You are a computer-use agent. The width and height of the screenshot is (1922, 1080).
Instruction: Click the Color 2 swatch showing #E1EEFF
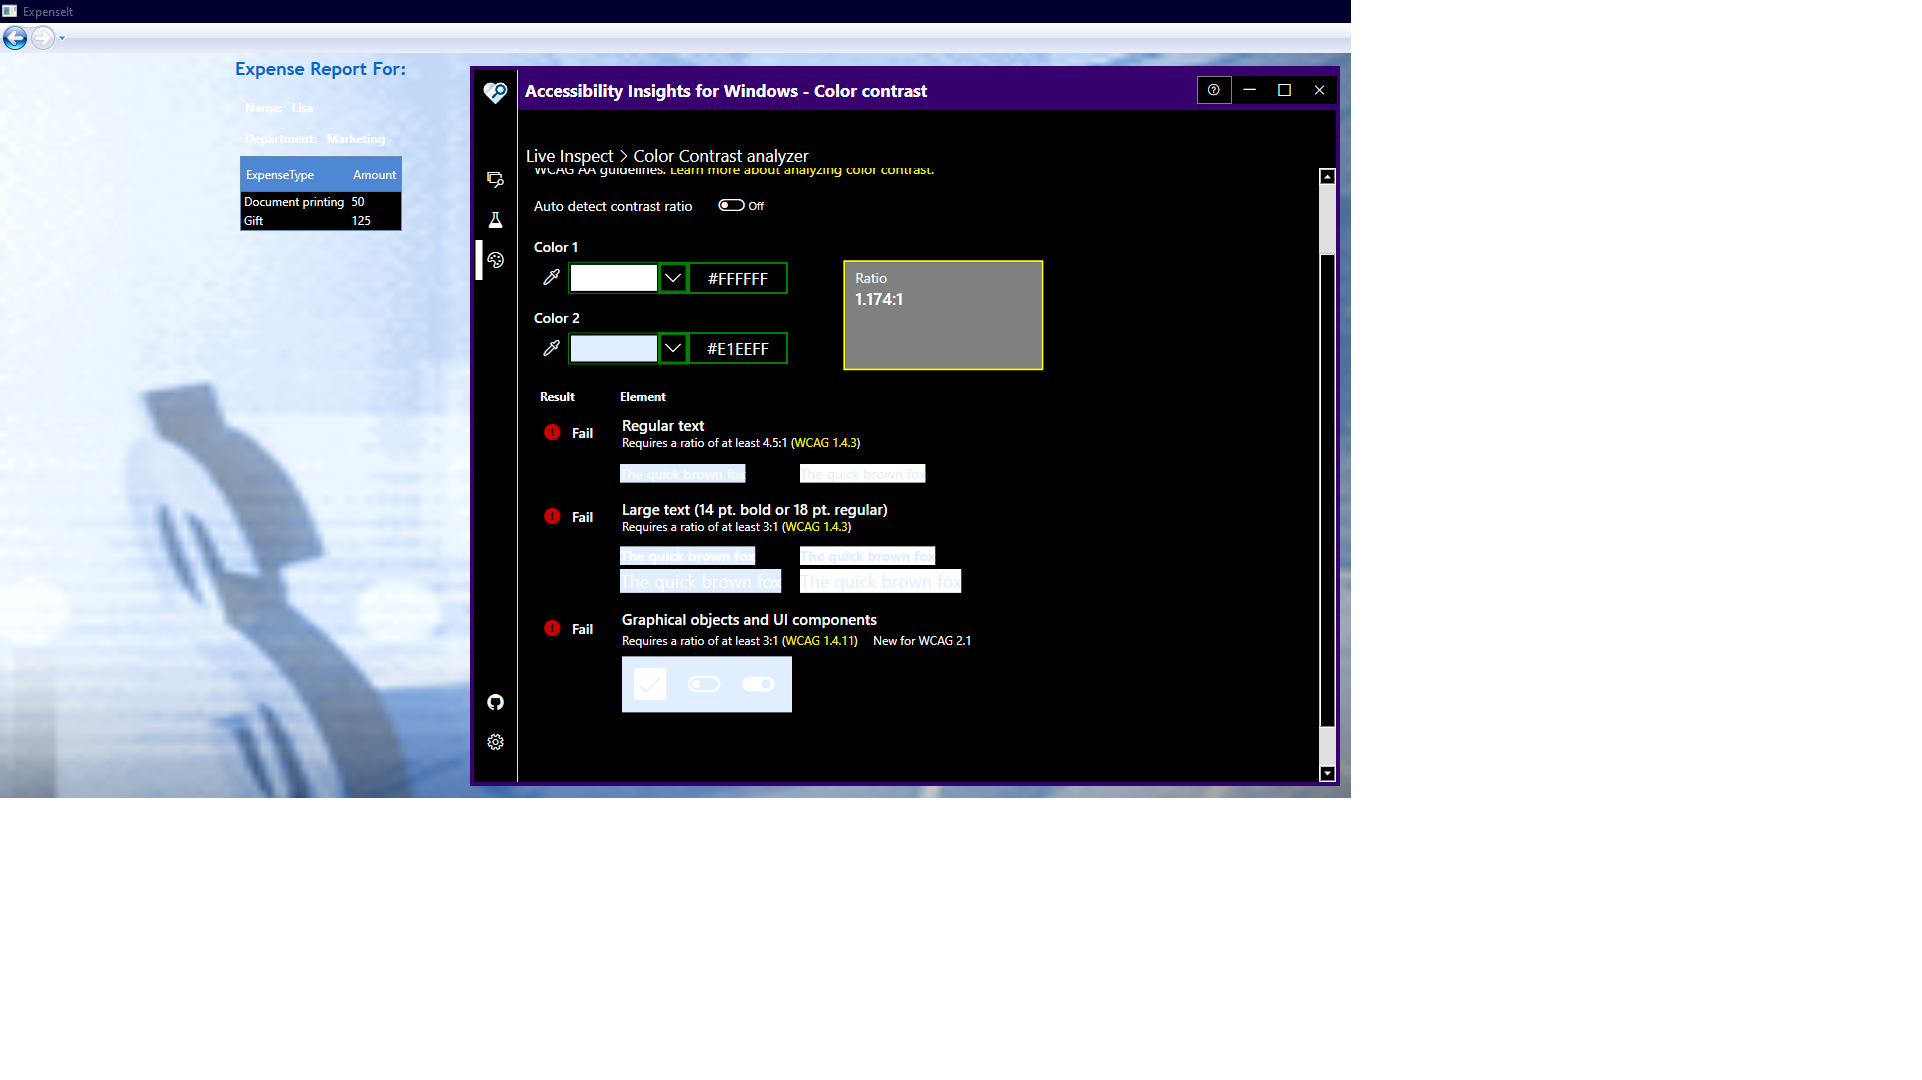tap(613, 348)
